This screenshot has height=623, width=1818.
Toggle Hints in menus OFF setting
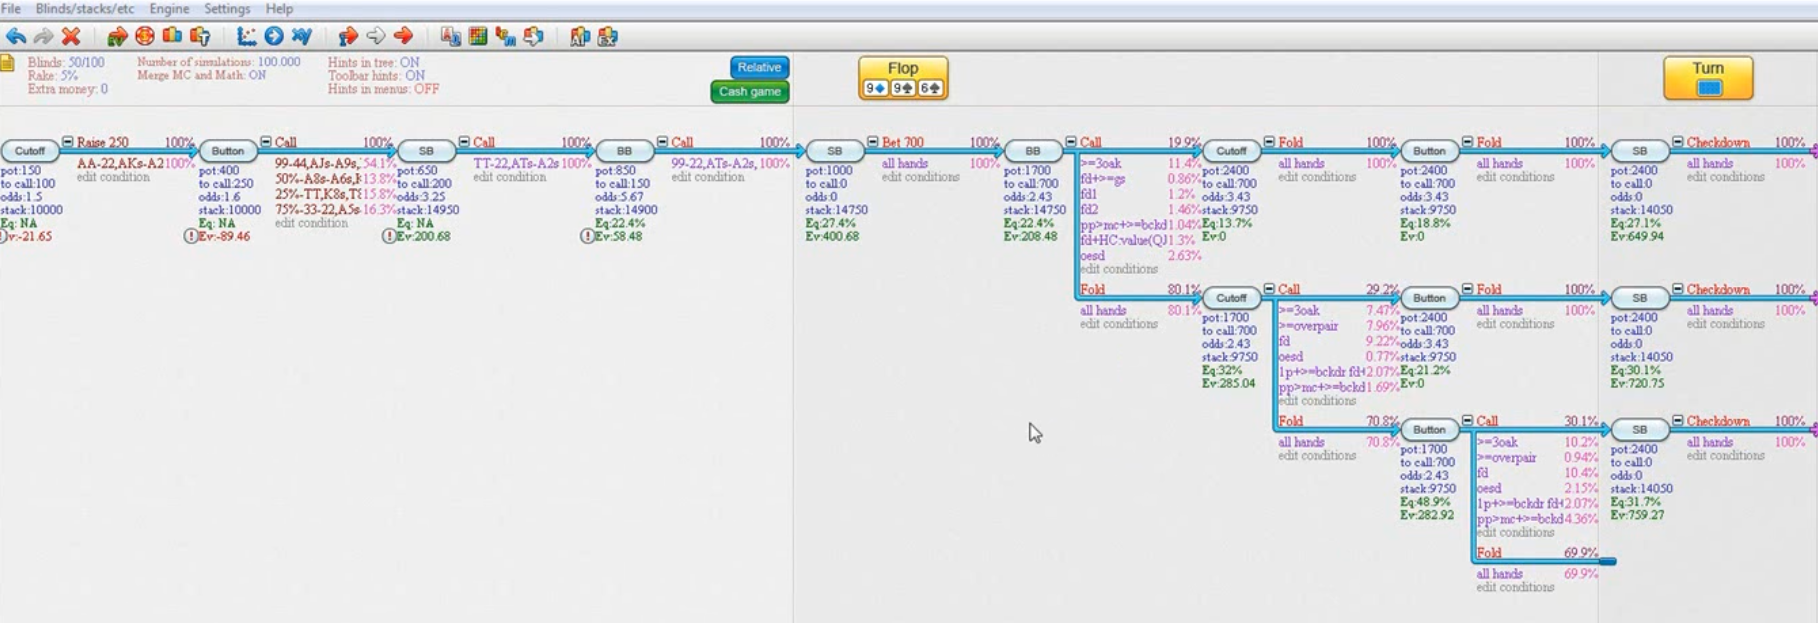point(383,88)
